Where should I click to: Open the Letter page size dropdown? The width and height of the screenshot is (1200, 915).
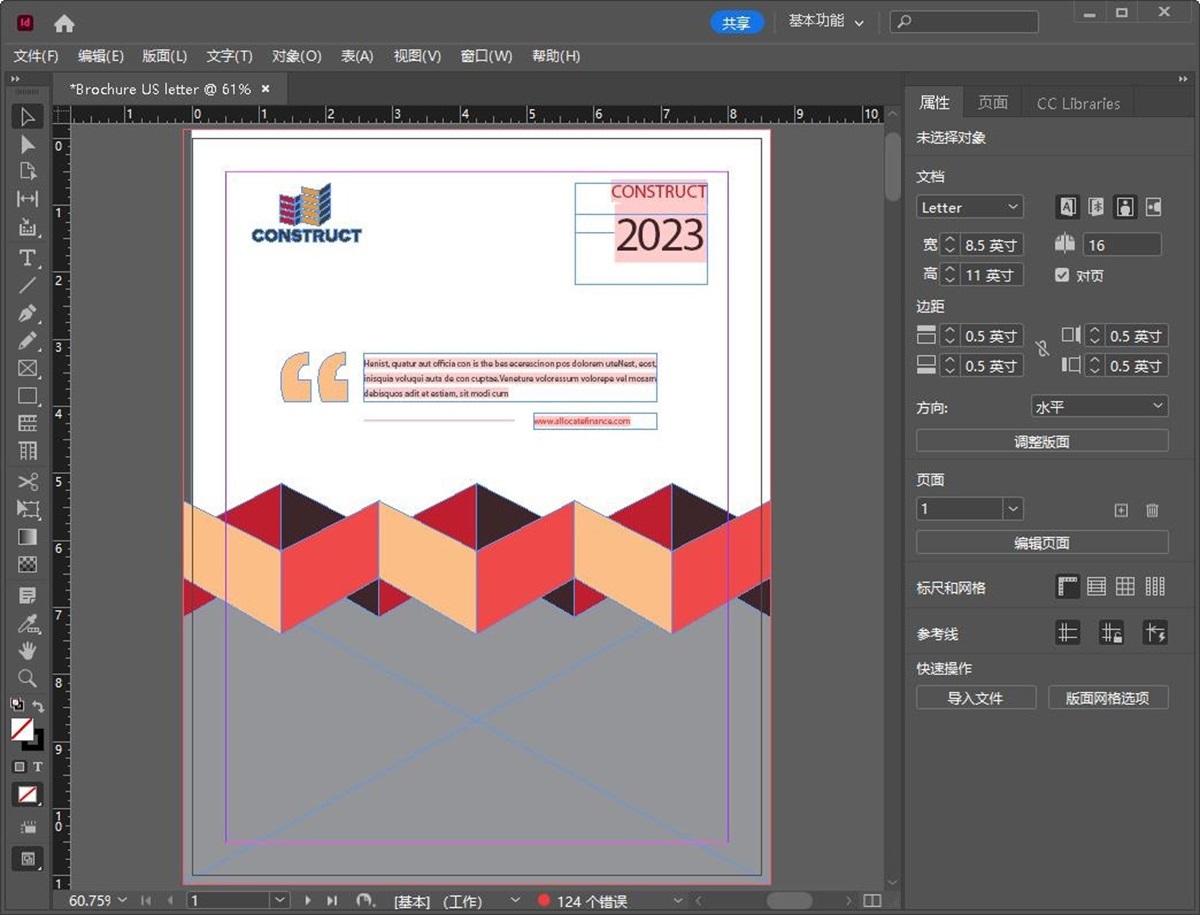[969, 207]
